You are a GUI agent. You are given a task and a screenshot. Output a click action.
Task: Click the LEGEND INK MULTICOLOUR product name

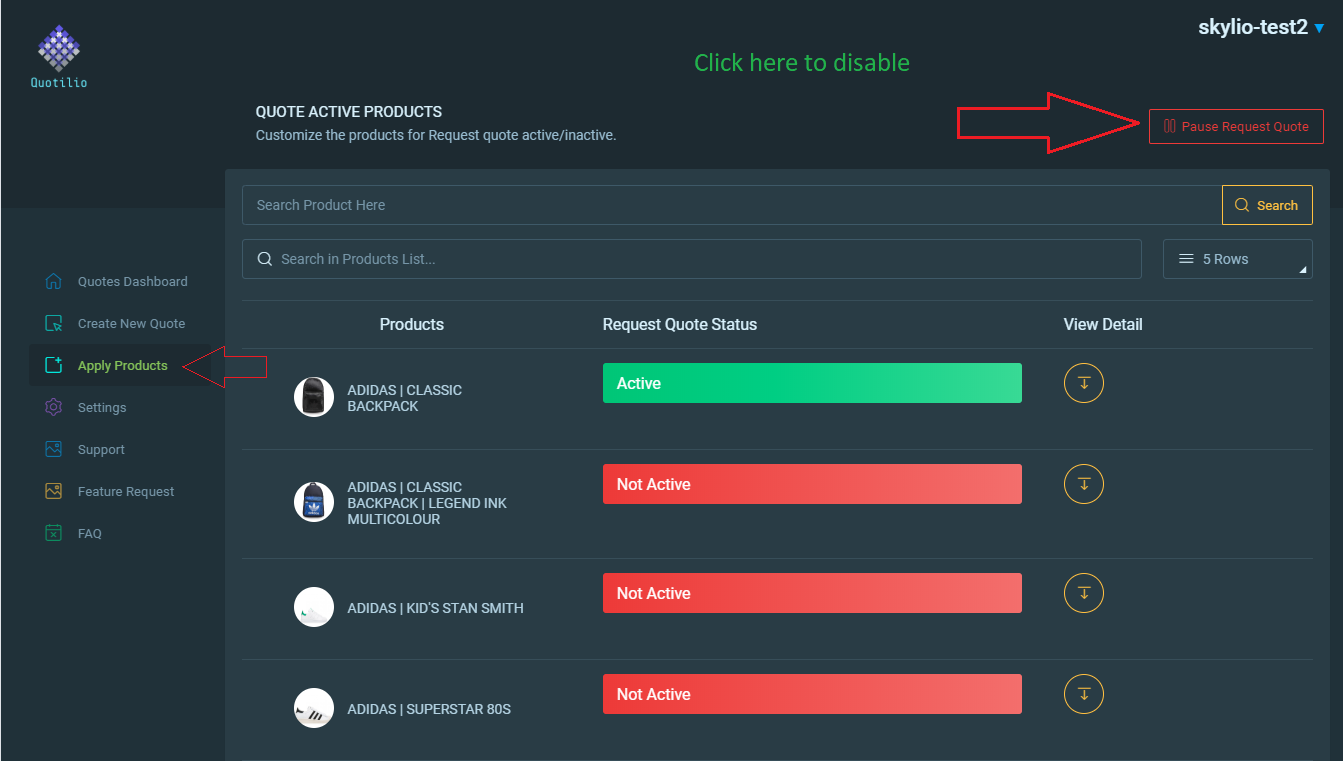click(427, 503)
